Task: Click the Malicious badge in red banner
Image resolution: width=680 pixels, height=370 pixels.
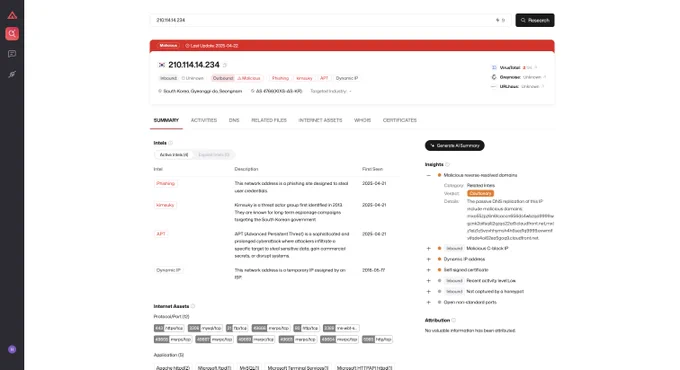Action: [x=168, y=46]
